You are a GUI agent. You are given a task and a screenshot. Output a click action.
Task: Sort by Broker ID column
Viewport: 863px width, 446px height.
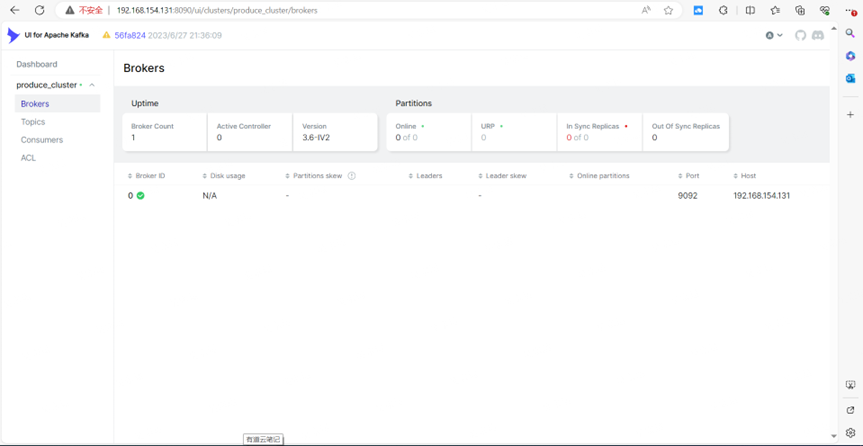coord(146,176)
